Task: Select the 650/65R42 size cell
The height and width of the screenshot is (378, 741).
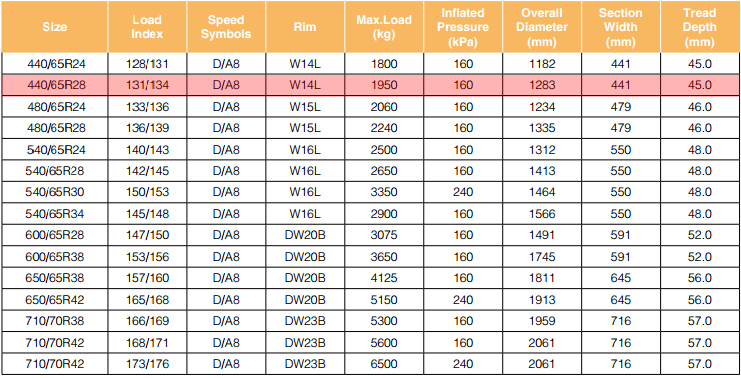Action: click(54, 300)
